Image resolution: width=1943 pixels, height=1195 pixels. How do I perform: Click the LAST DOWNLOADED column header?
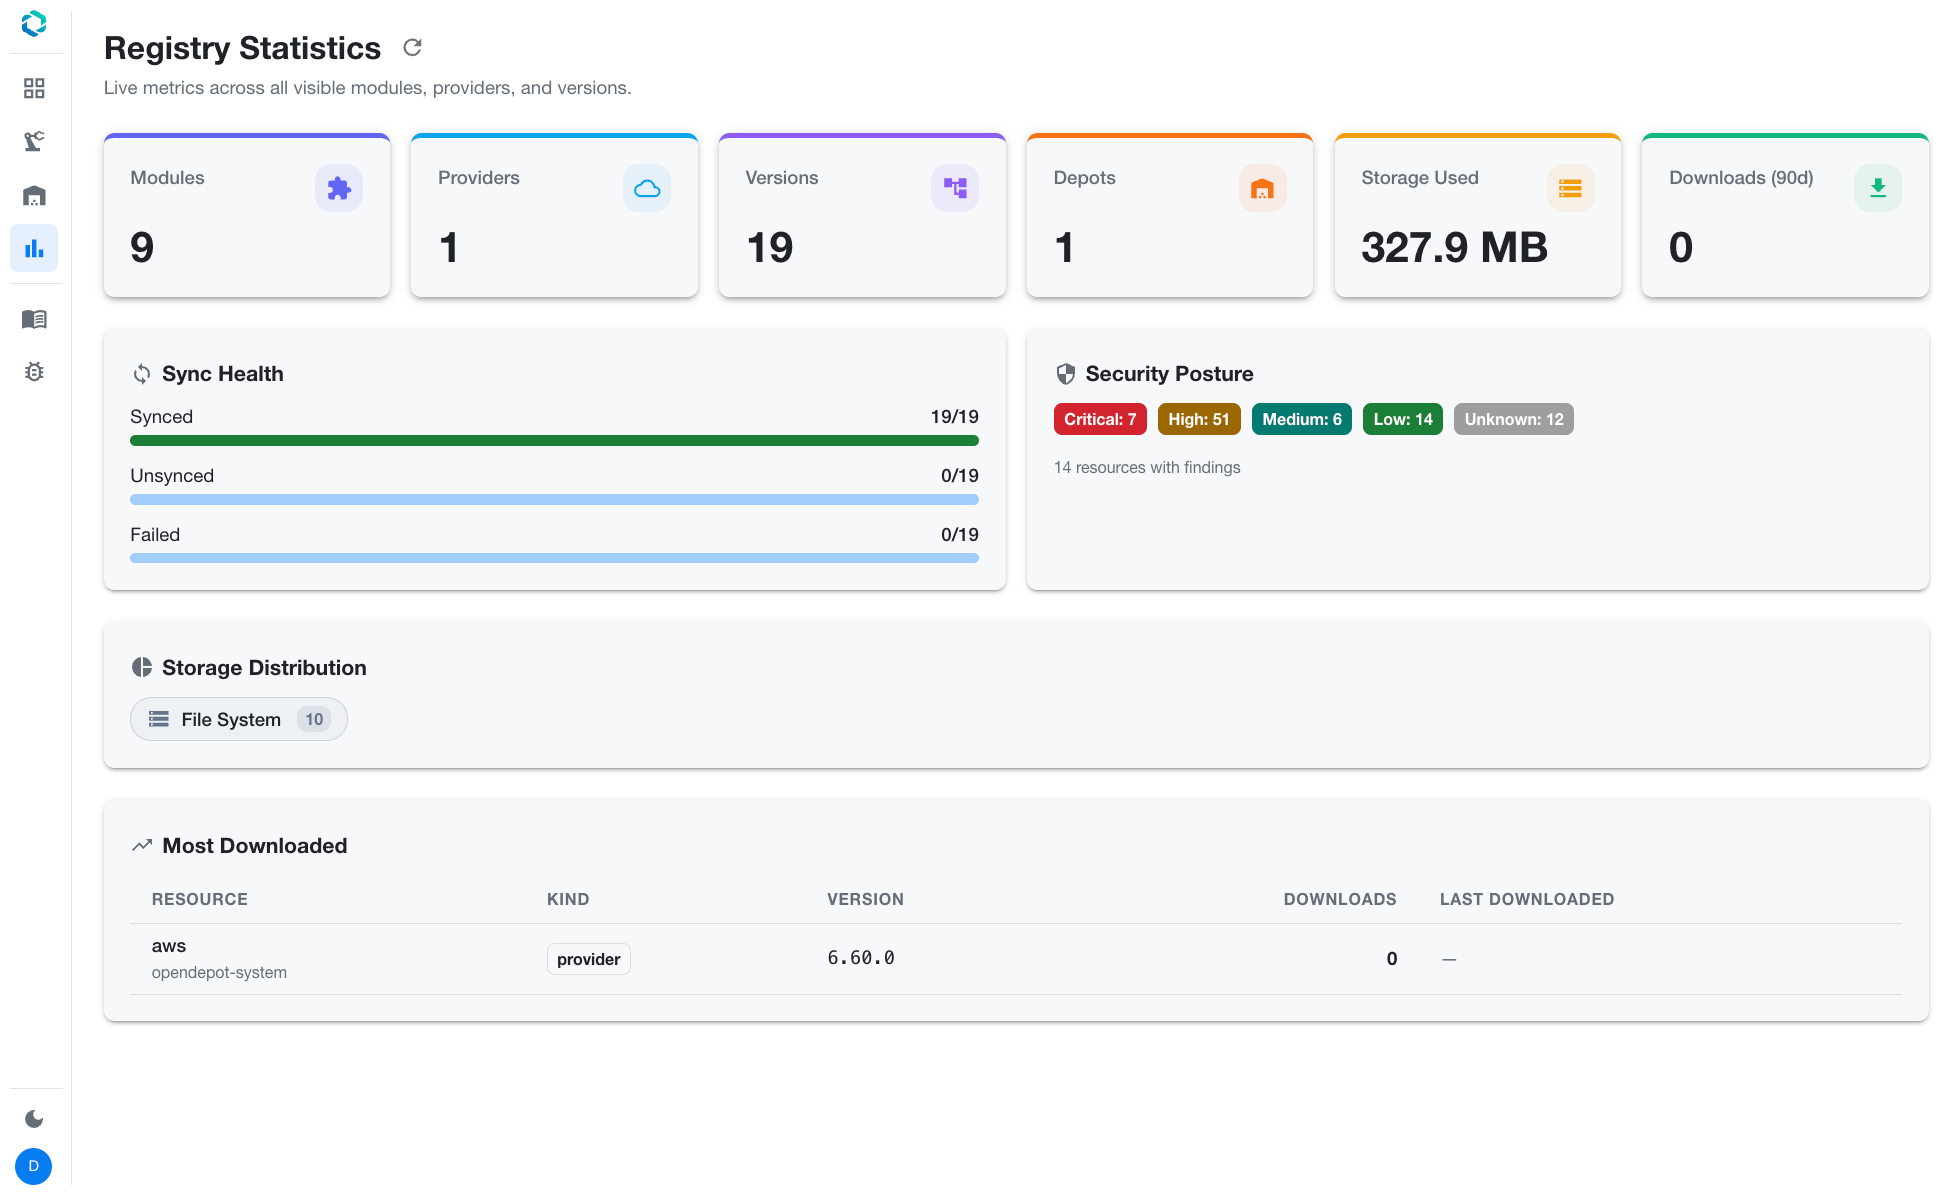[x=1527, y=899]
